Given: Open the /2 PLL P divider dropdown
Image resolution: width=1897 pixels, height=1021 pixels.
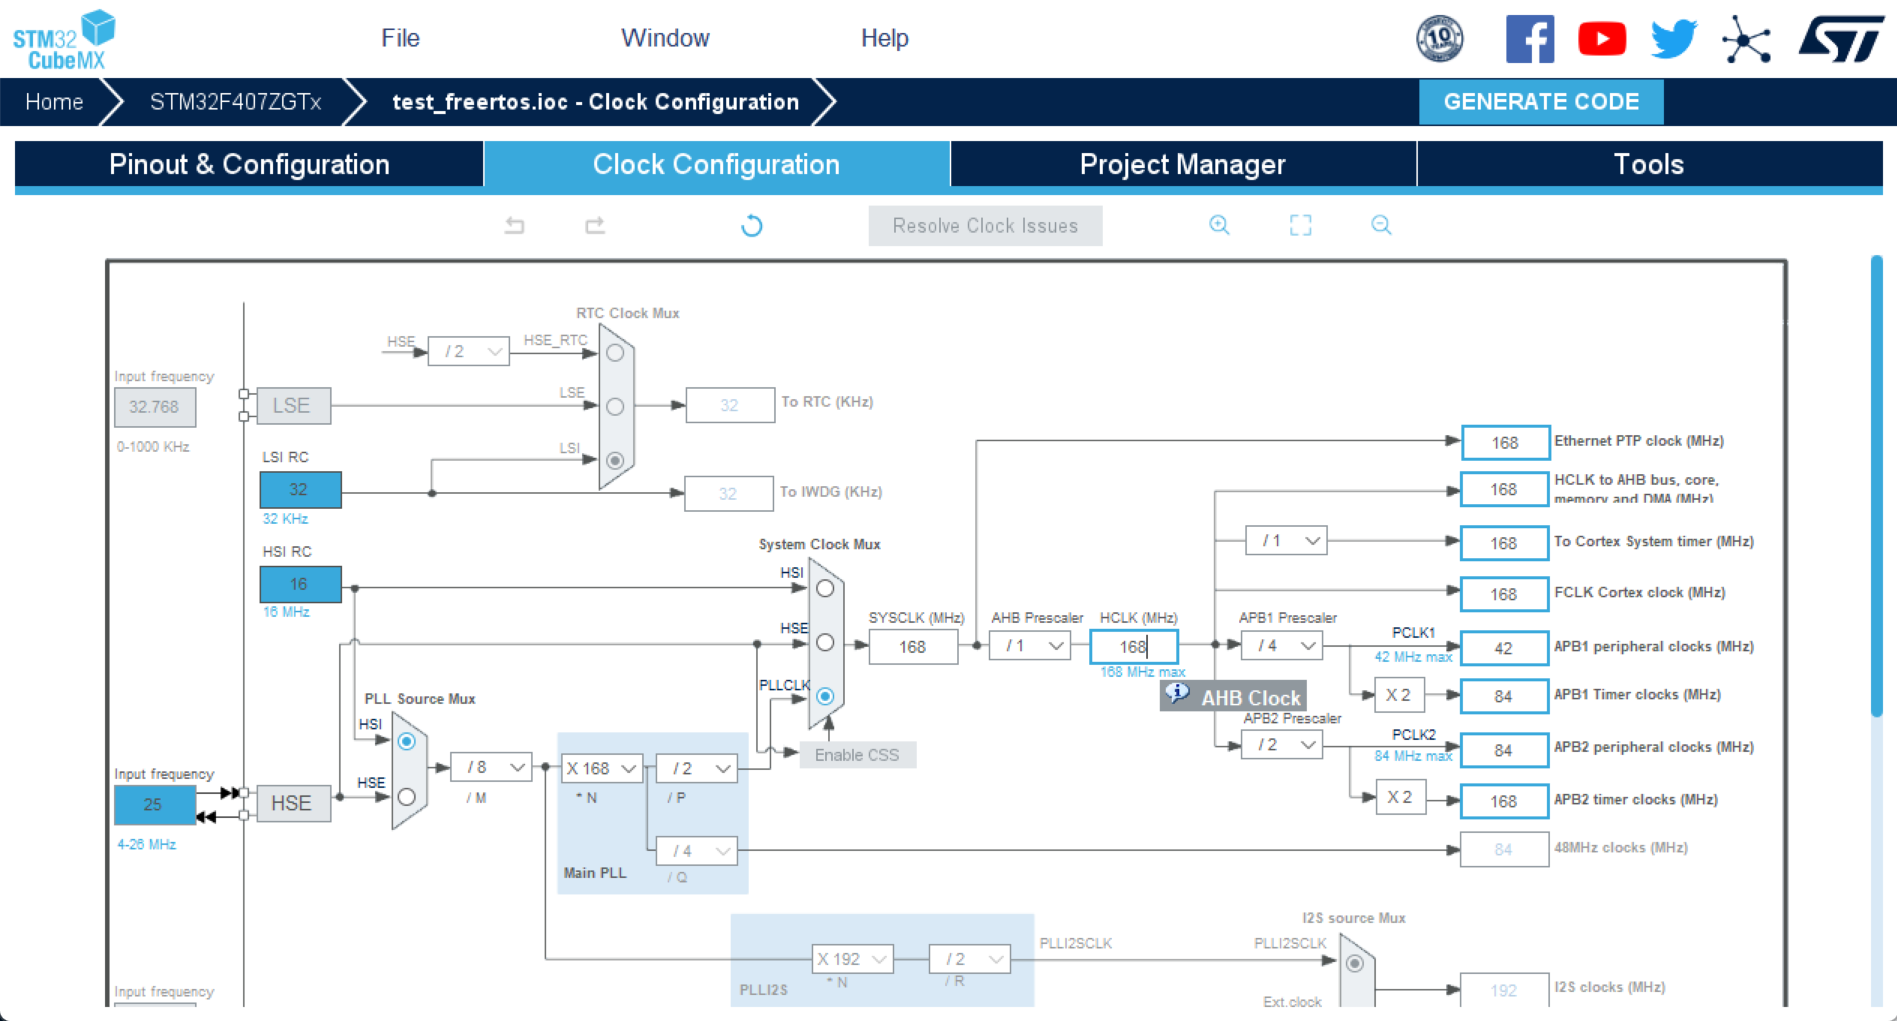Looking at the screenshot, I should (x=696, y=768).
